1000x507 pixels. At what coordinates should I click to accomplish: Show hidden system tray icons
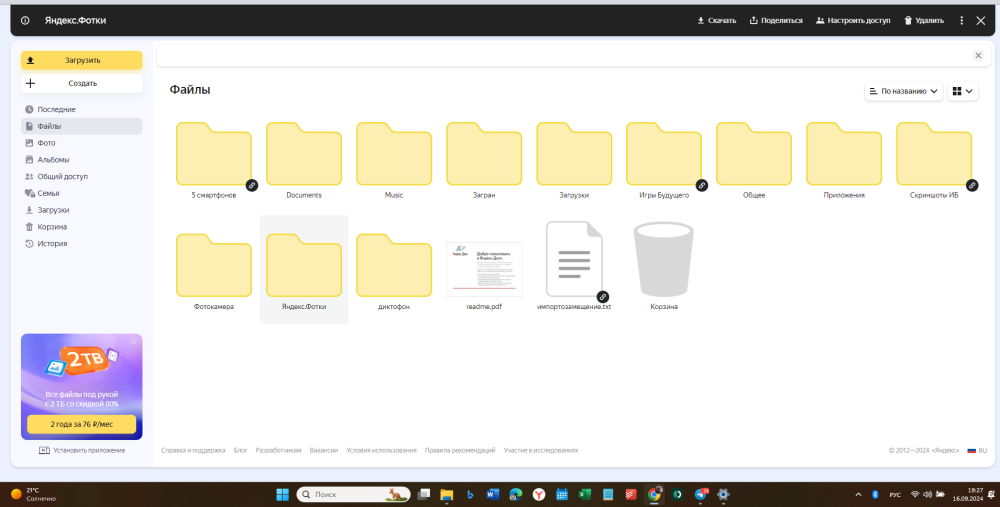pos(858,494)
